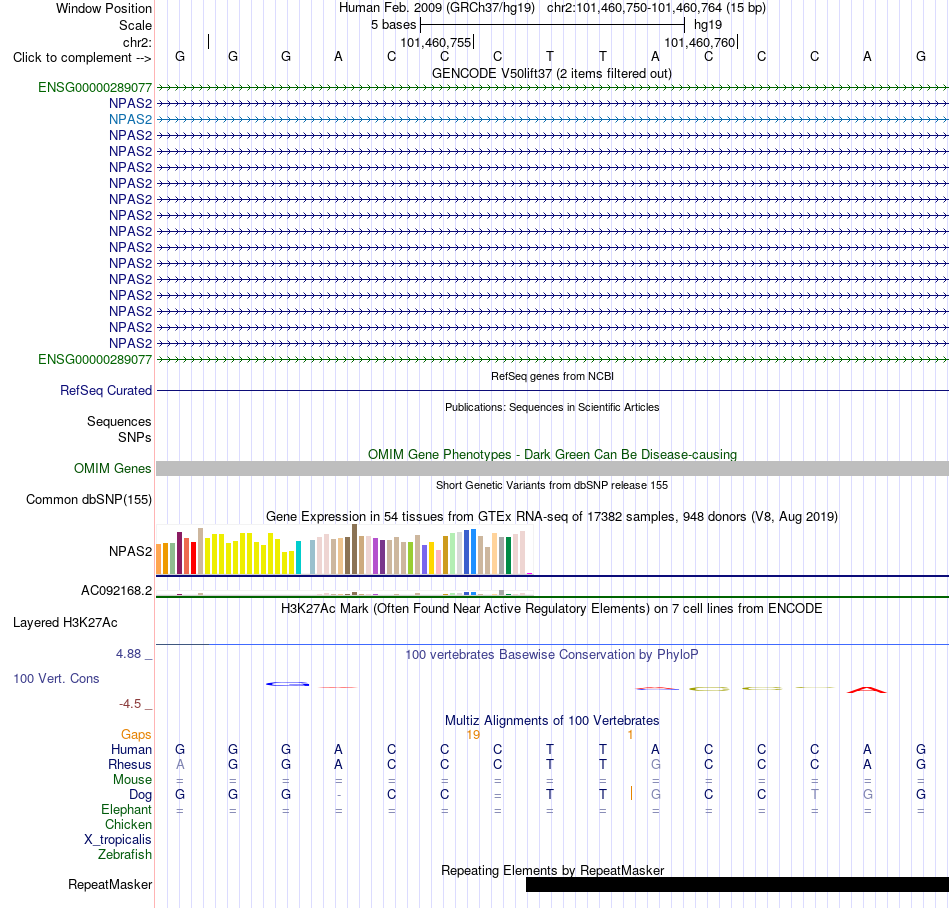Click the OMIM Genes track label
The image size is (950, 908).
coord(112,468)
